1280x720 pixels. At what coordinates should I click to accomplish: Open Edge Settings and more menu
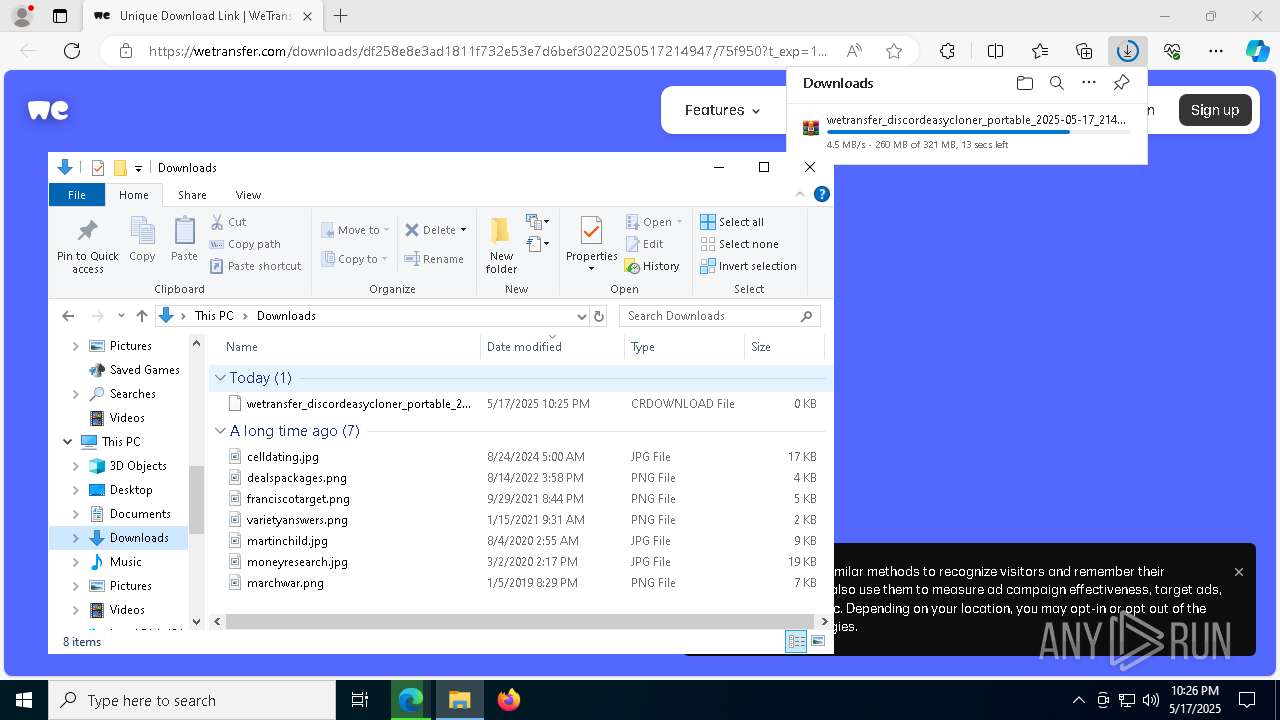click(x=1216, y=51)
